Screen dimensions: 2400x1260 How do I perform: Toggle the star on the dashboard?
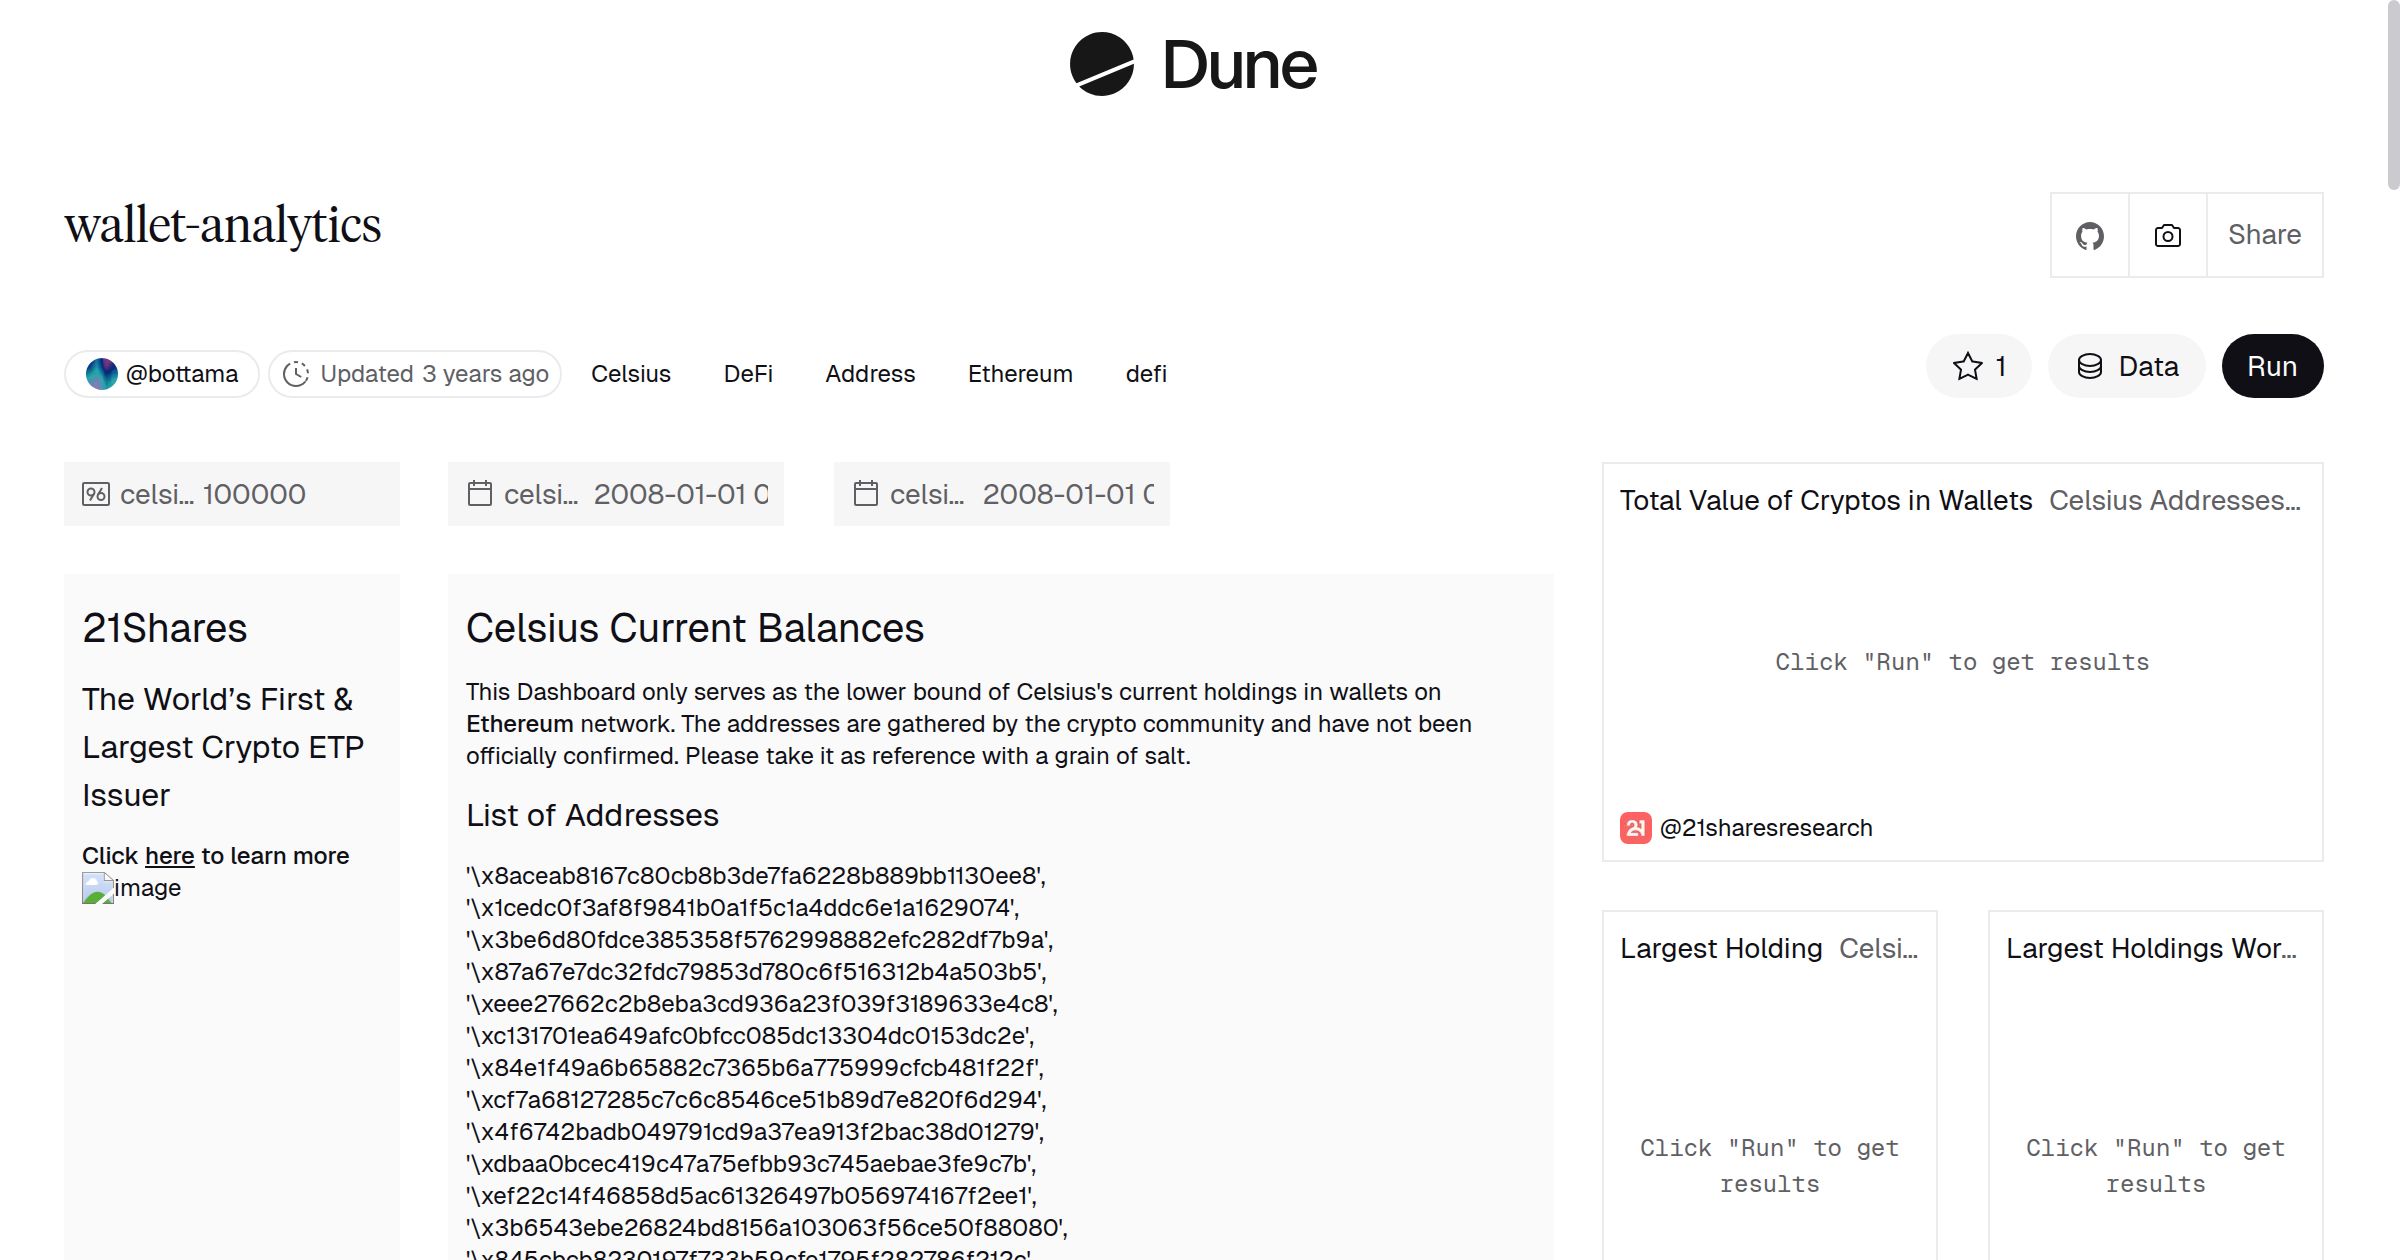coord(1967,365)
